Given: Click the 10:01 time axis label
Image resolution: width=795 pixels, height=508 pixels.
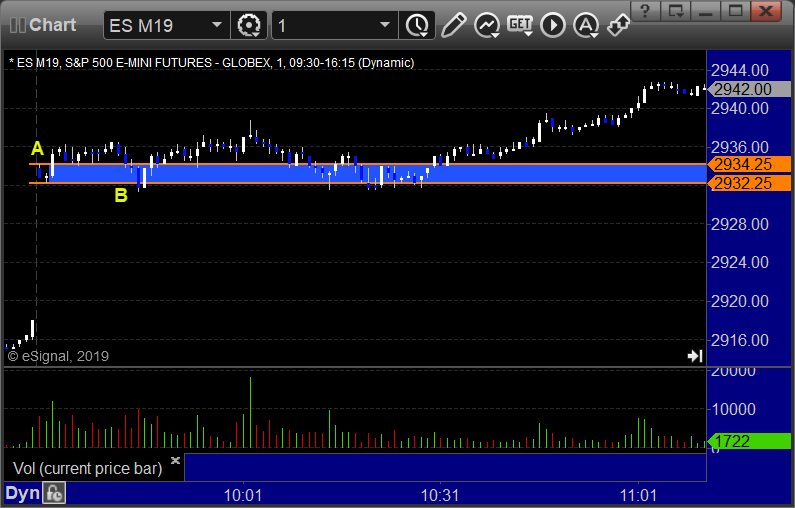Looking at the screenshot, I should click(x=243, y=495).
